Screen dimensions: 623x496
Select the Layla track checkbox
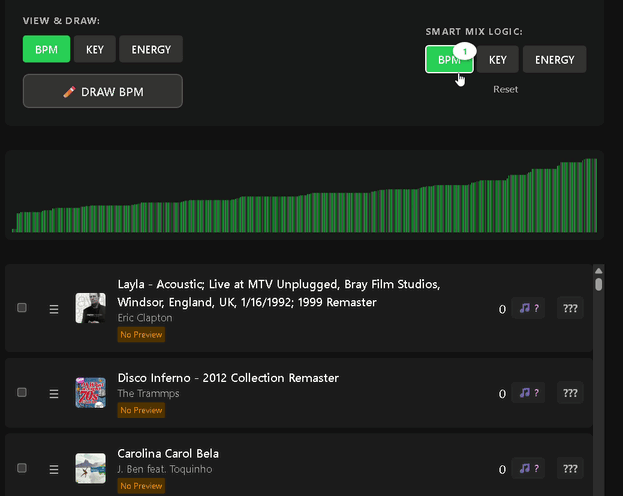pos(22,308)
